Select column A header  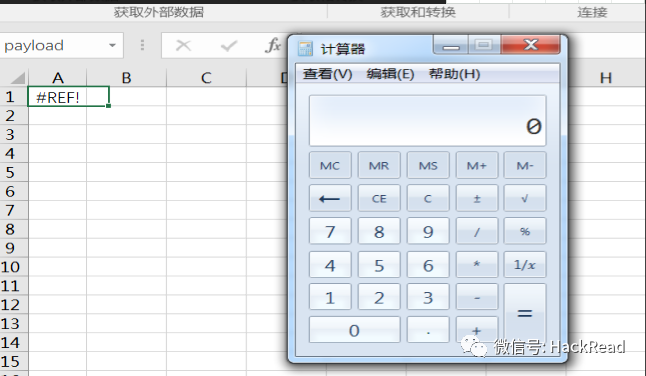pos(58,77)
